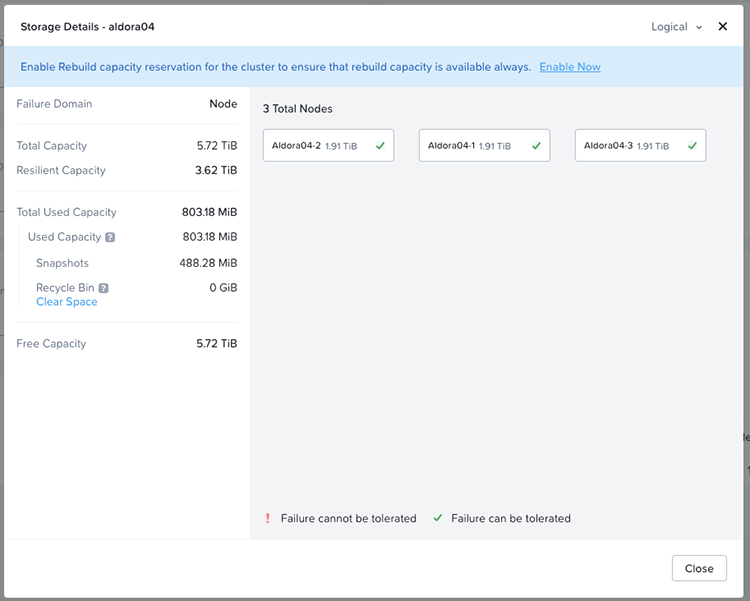Click the Resilient Capacity 3.62 TiB value
This screenshot has height=601, width=750.
pyautogui.click(x=216, y=170)
